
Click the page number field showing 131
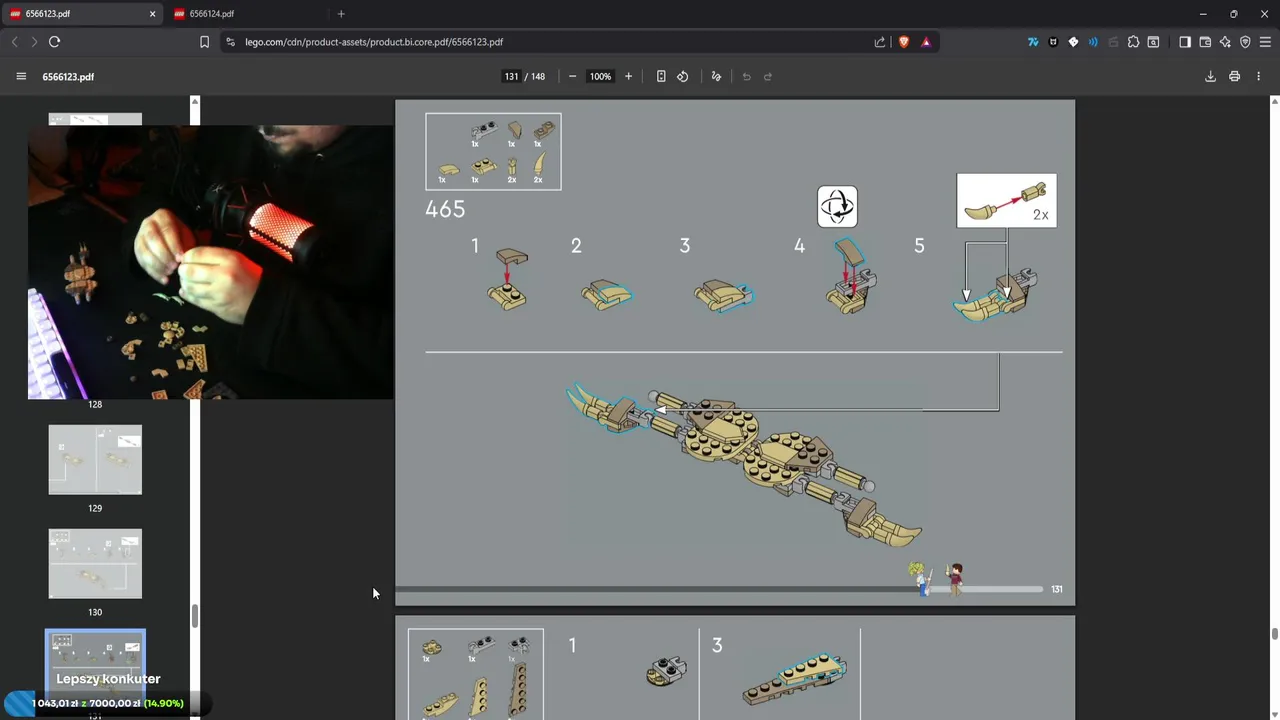point(512,76)
